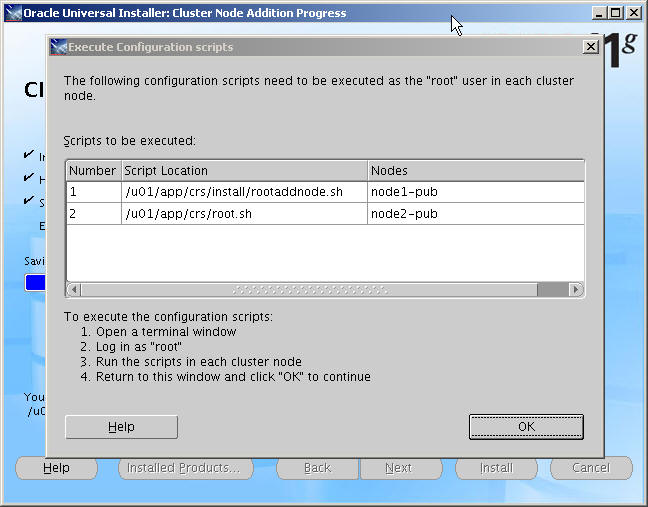648x507 pixels.
Task: Click Cancel in the installer window
Action: [591, 468]
